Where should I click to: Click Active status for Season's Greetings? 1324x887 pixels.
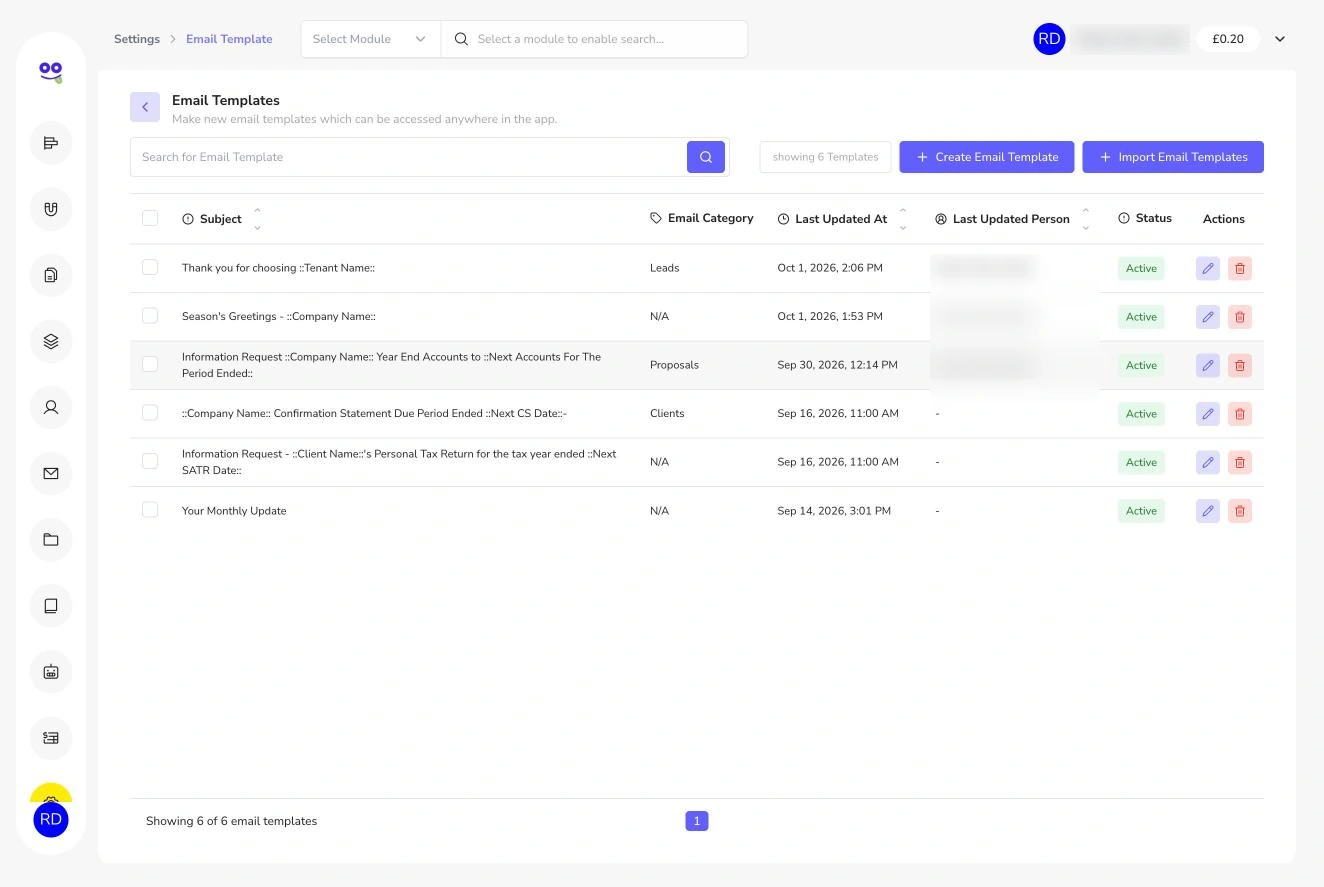click(1141, 317)
